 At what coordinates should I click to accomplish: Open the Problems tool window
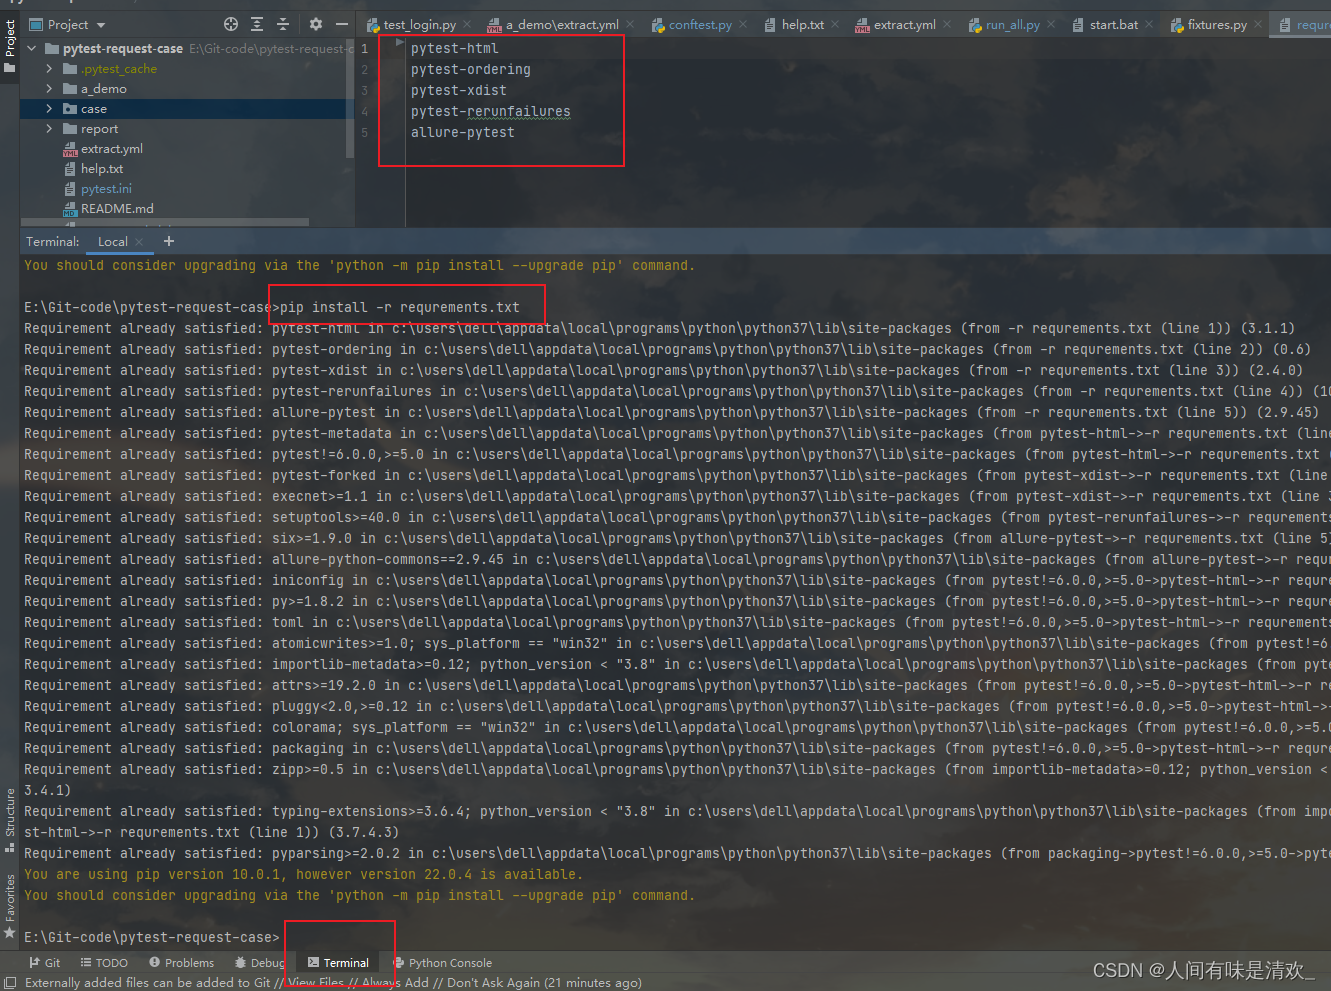(x=182, y=963)
